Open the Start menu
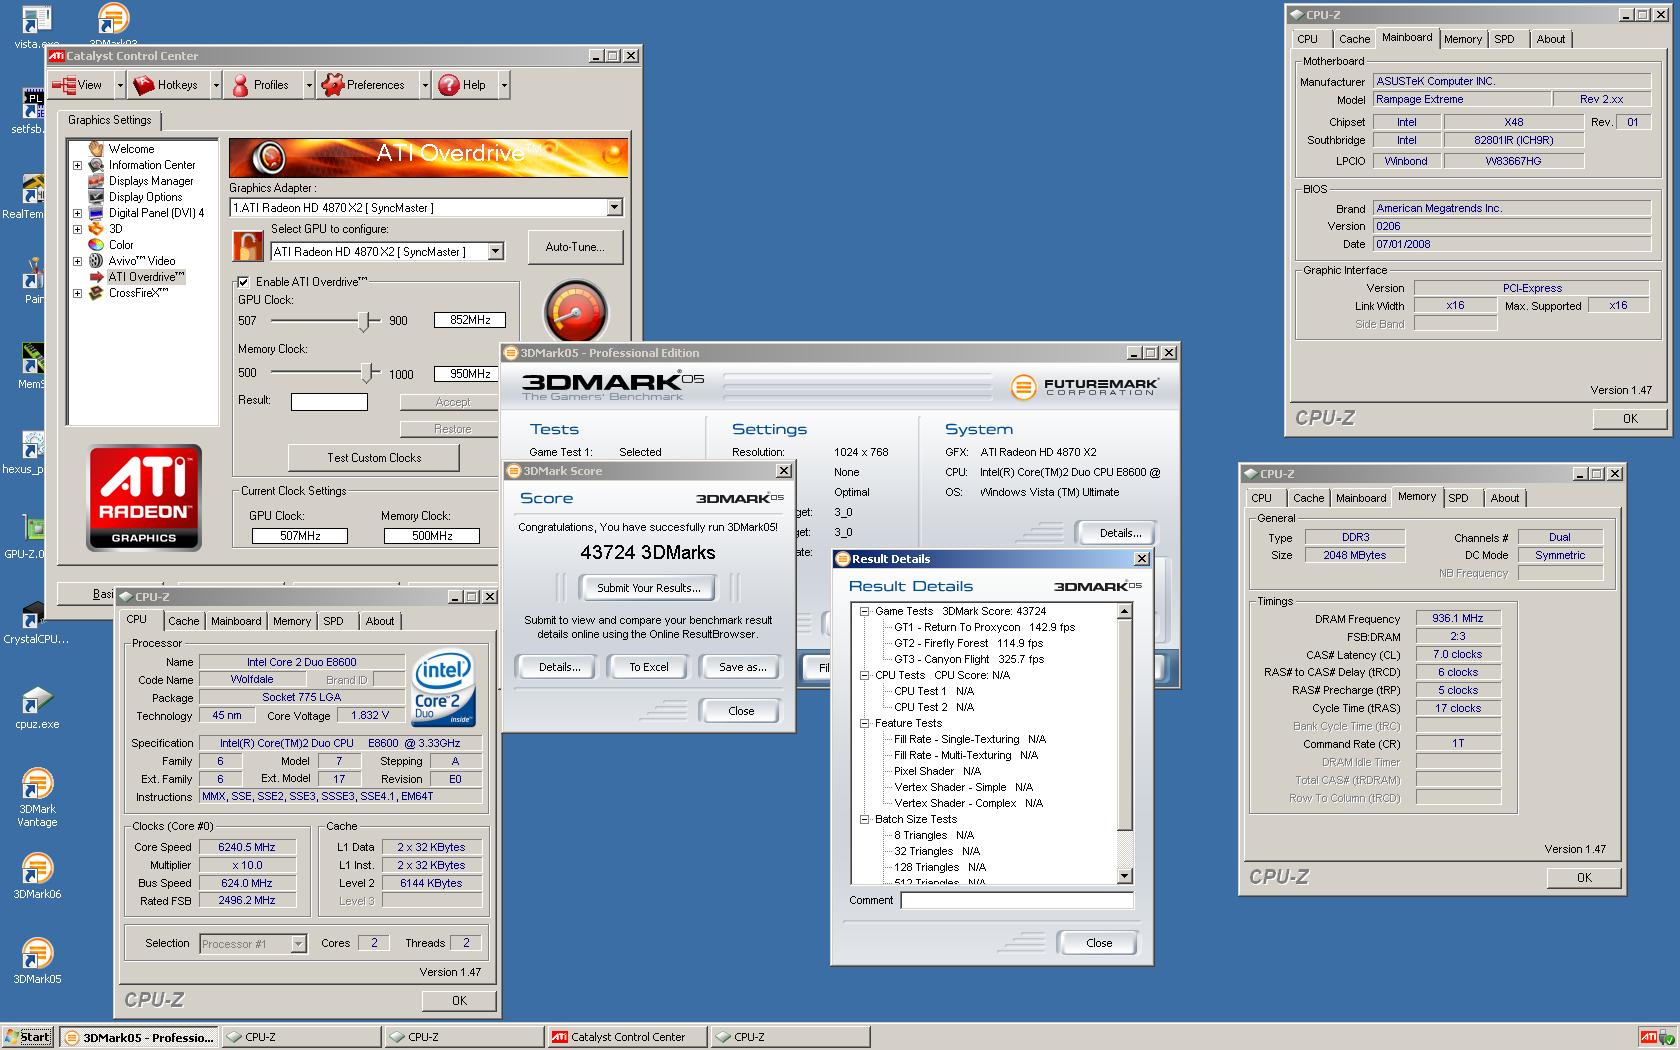 point(27,1037)
